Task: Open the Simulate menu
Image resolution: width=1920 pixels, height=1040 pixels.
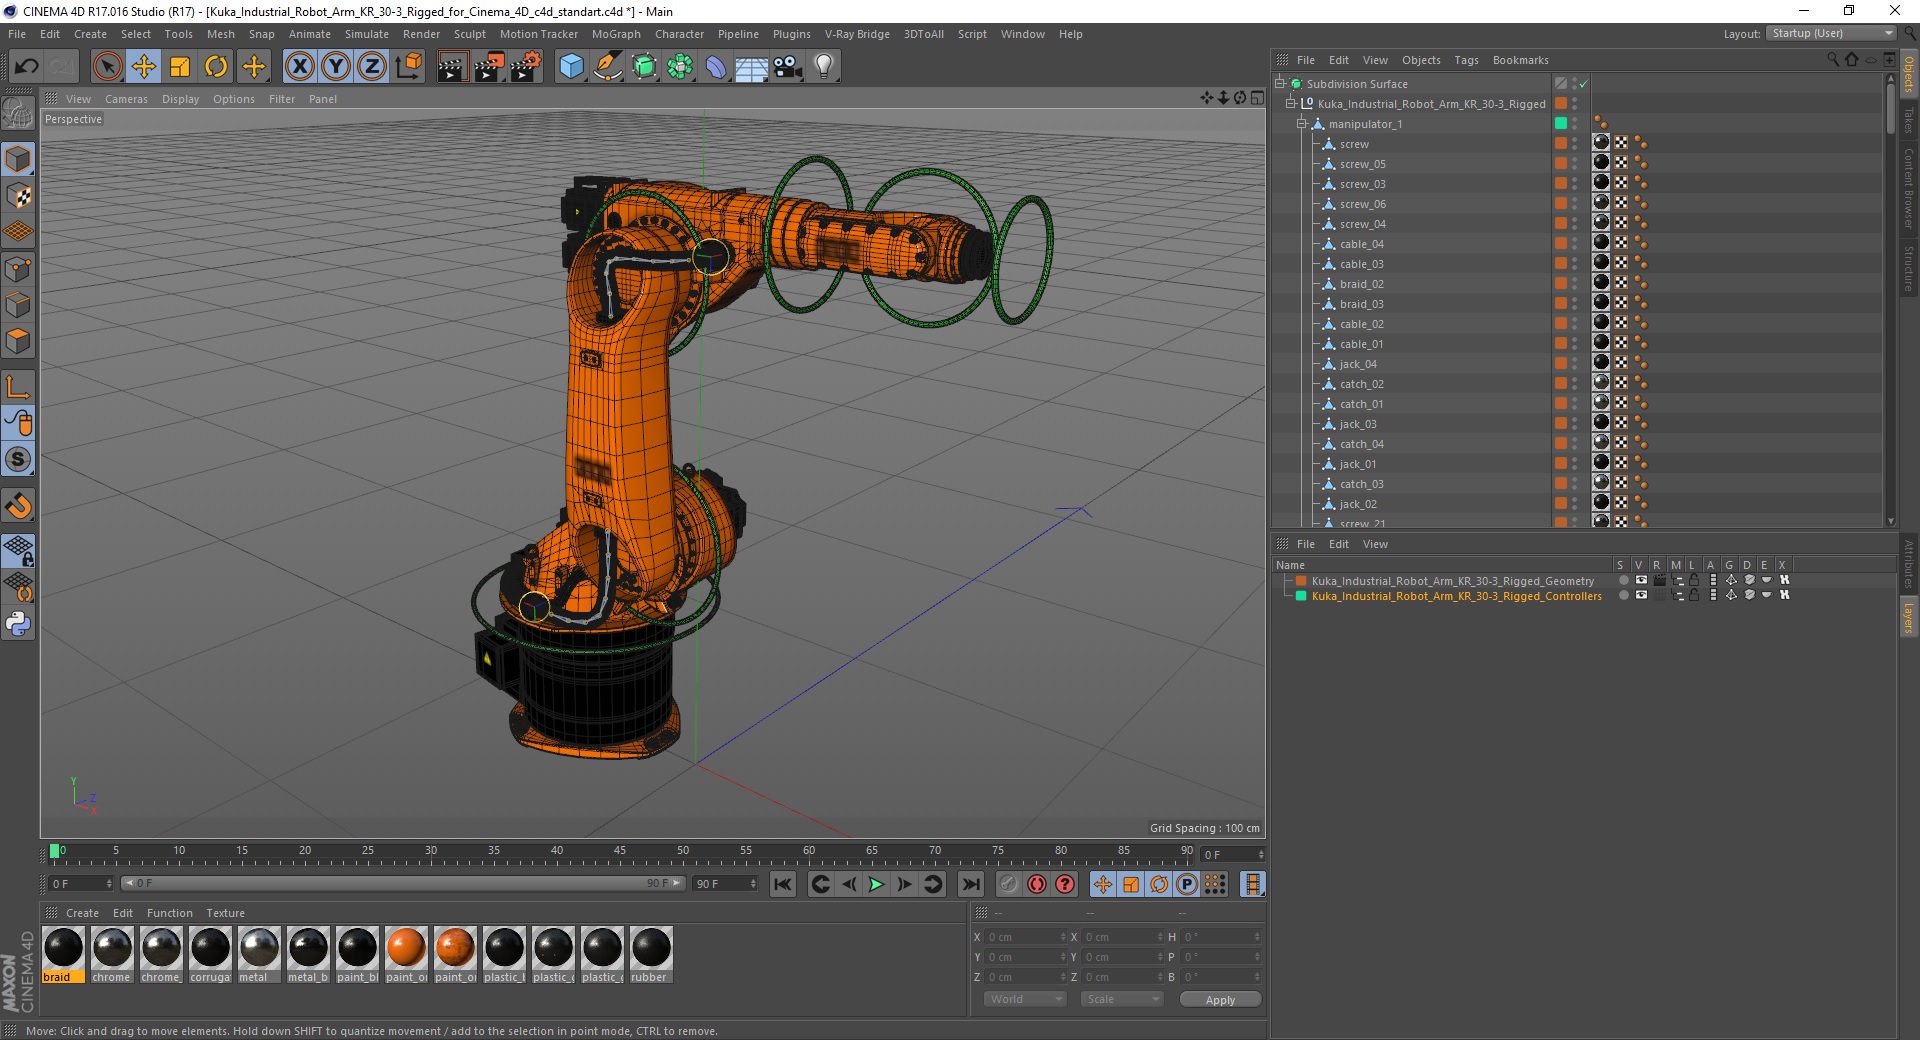Action: point(367,34)
